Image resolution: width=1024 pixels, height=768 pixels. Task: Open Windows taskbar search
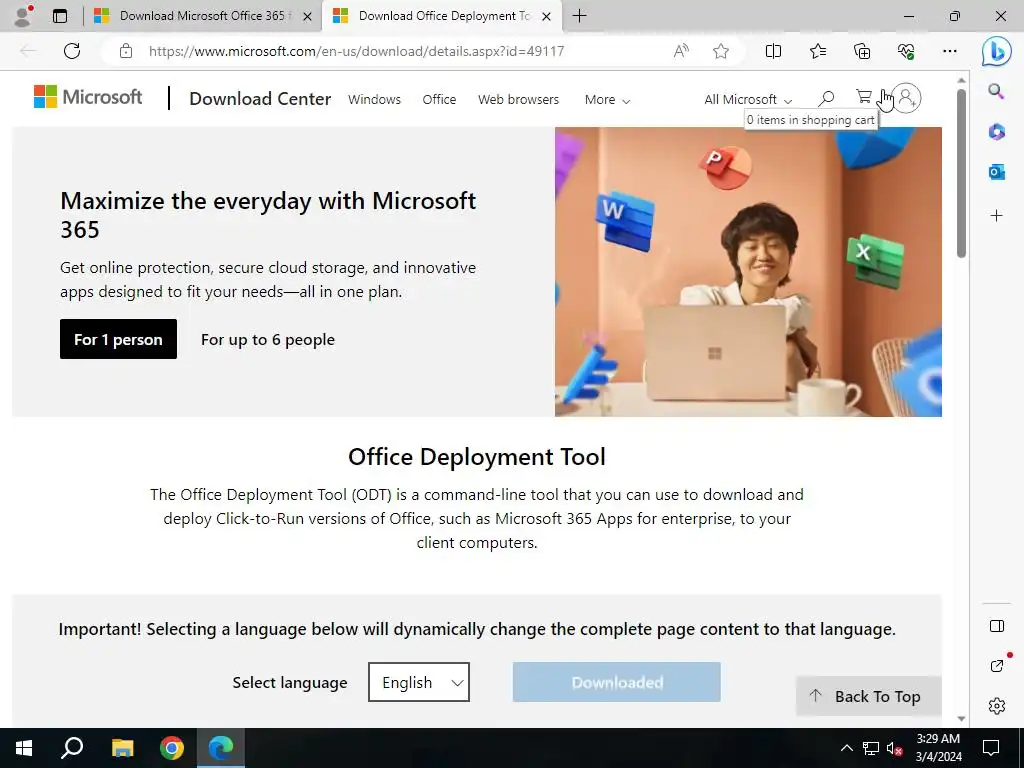[x=72, y=748]
